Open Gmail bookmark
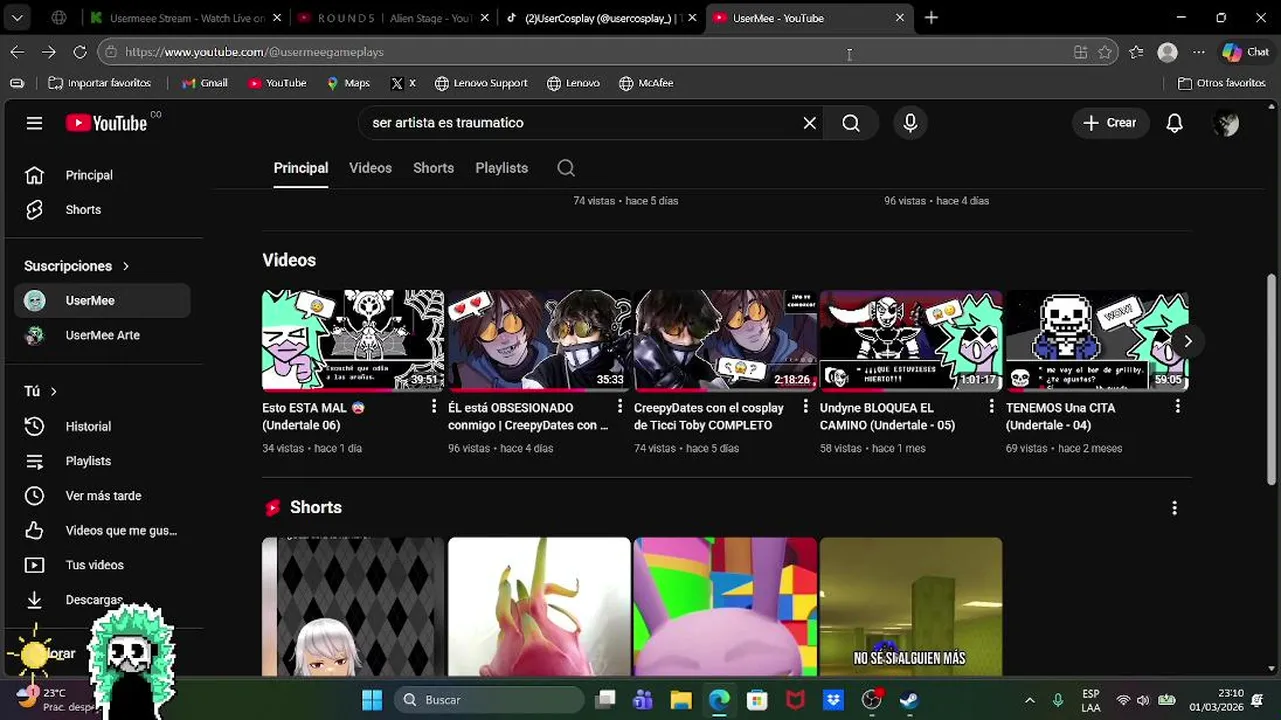 tap(205, 83)
